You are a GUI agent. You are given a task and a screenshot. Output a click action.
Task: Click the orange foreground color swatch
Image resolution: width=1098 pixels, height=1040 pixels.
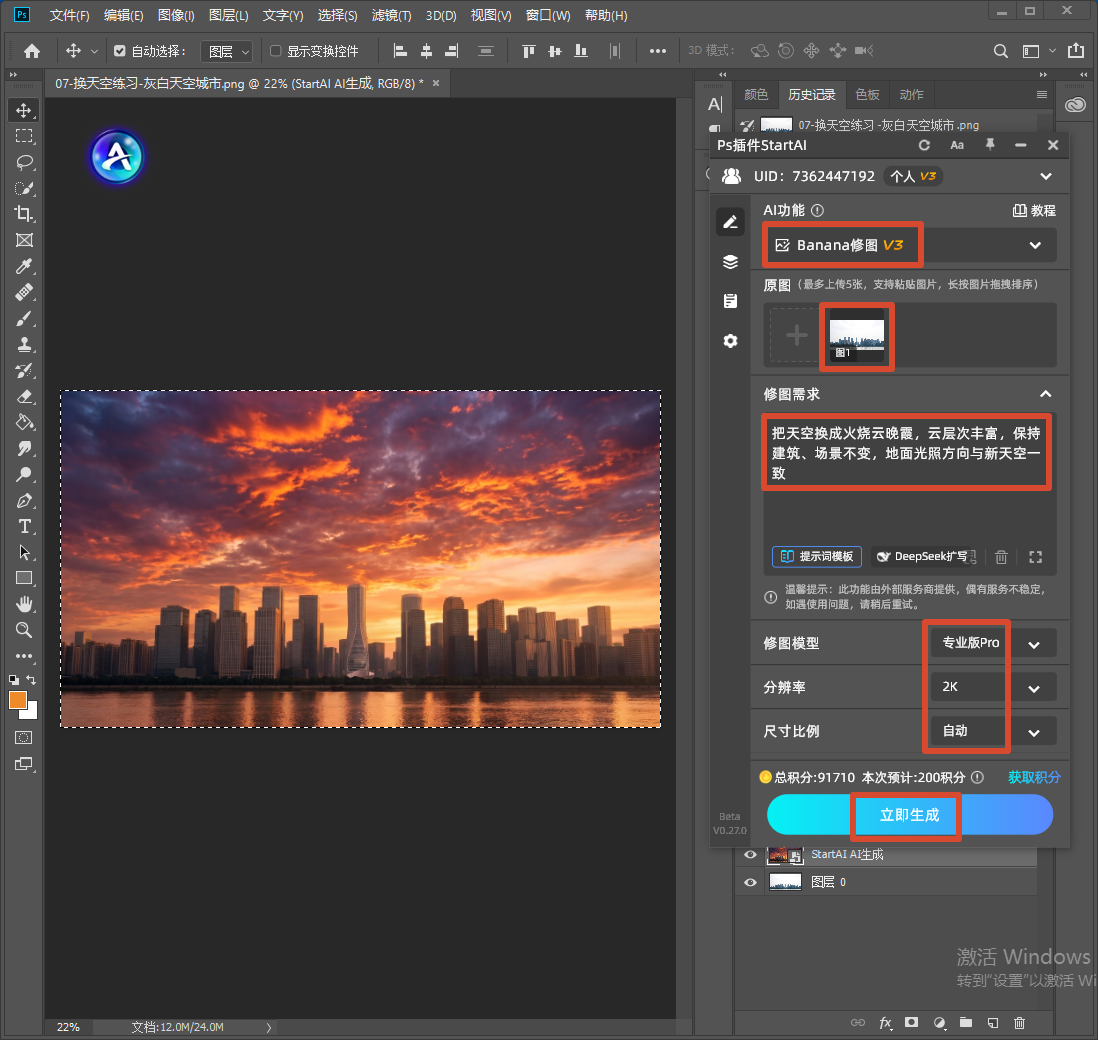click(17, 699)
